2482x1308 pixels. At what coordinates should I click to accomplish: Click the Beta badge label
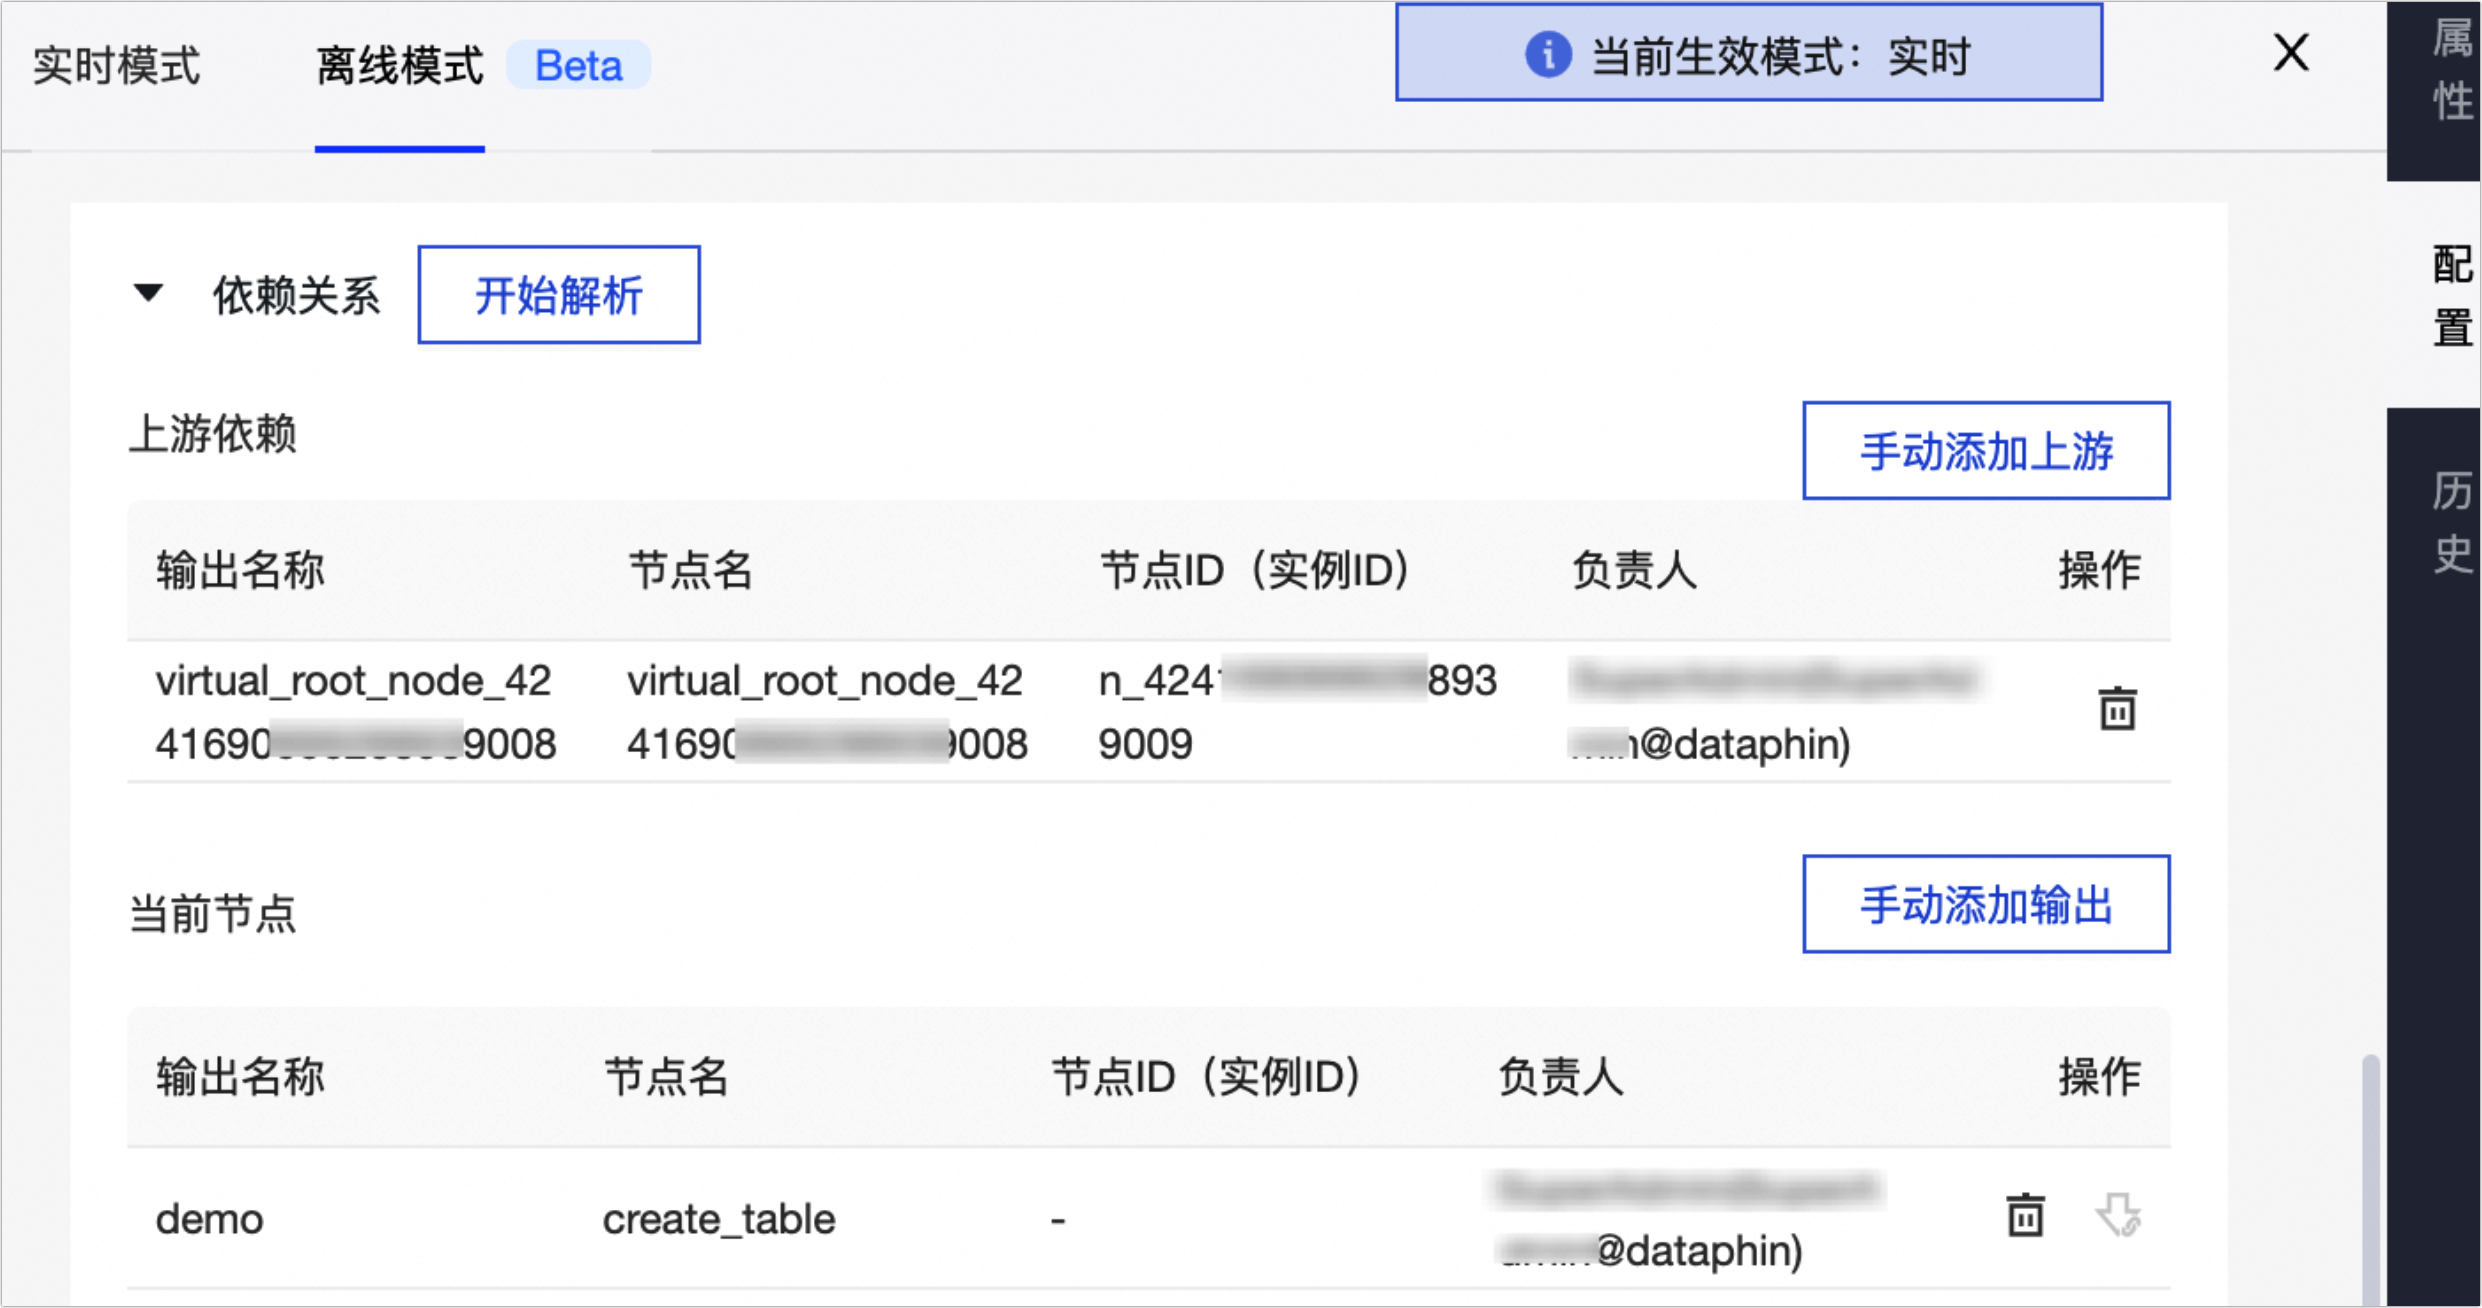point(578,66)
